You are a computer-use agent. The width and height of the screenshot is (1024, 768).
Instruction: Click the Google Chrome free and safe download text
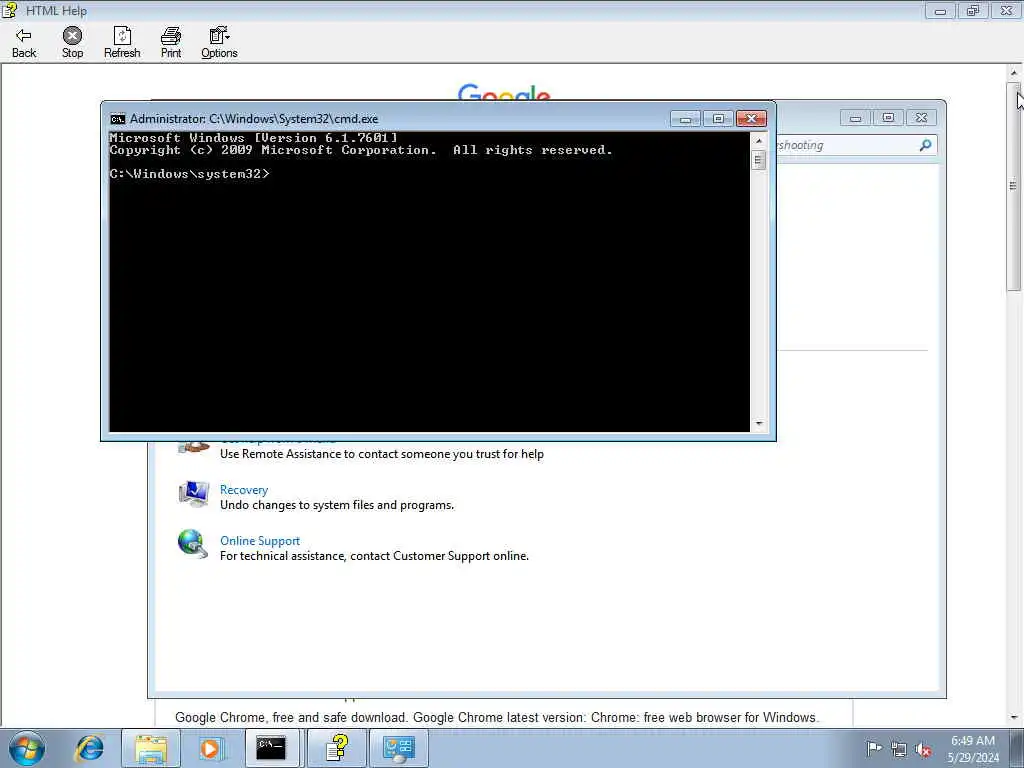point(497,717)
